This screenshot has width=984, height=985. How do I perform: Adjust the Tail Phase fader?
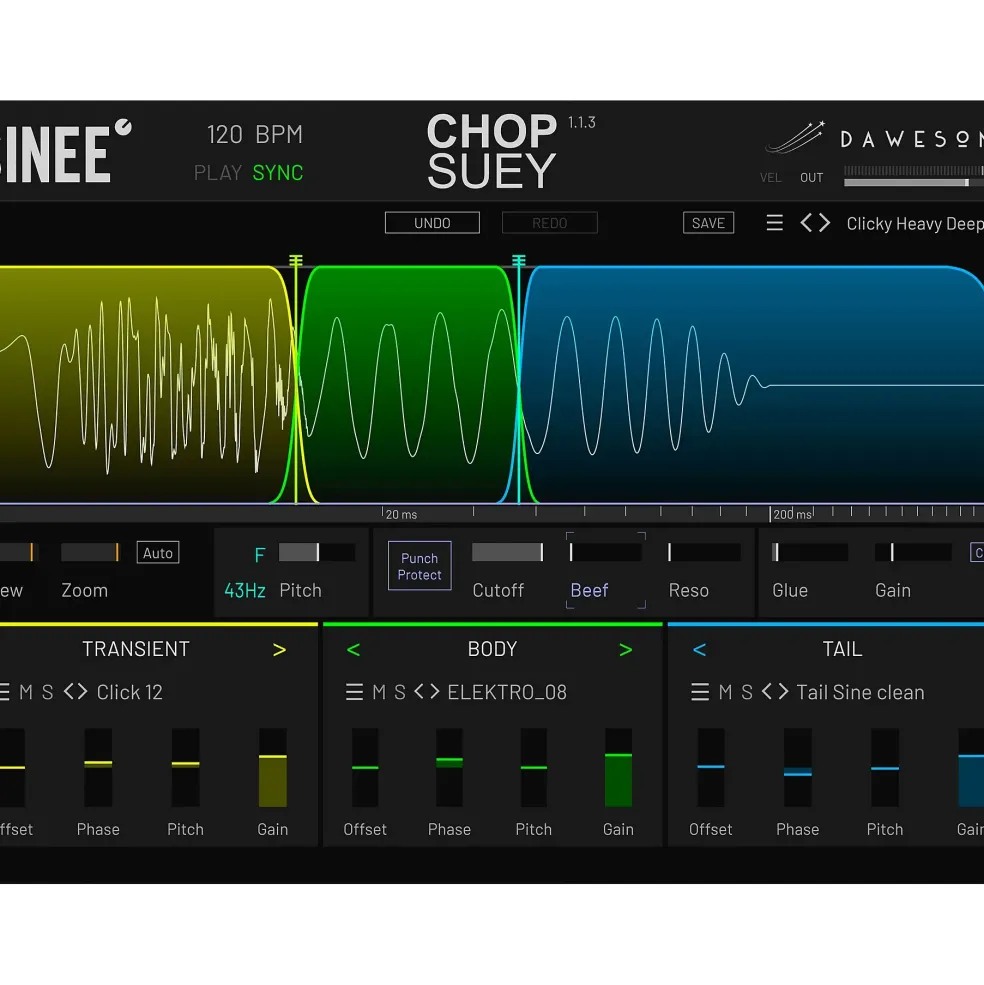(x=797, y=768)
